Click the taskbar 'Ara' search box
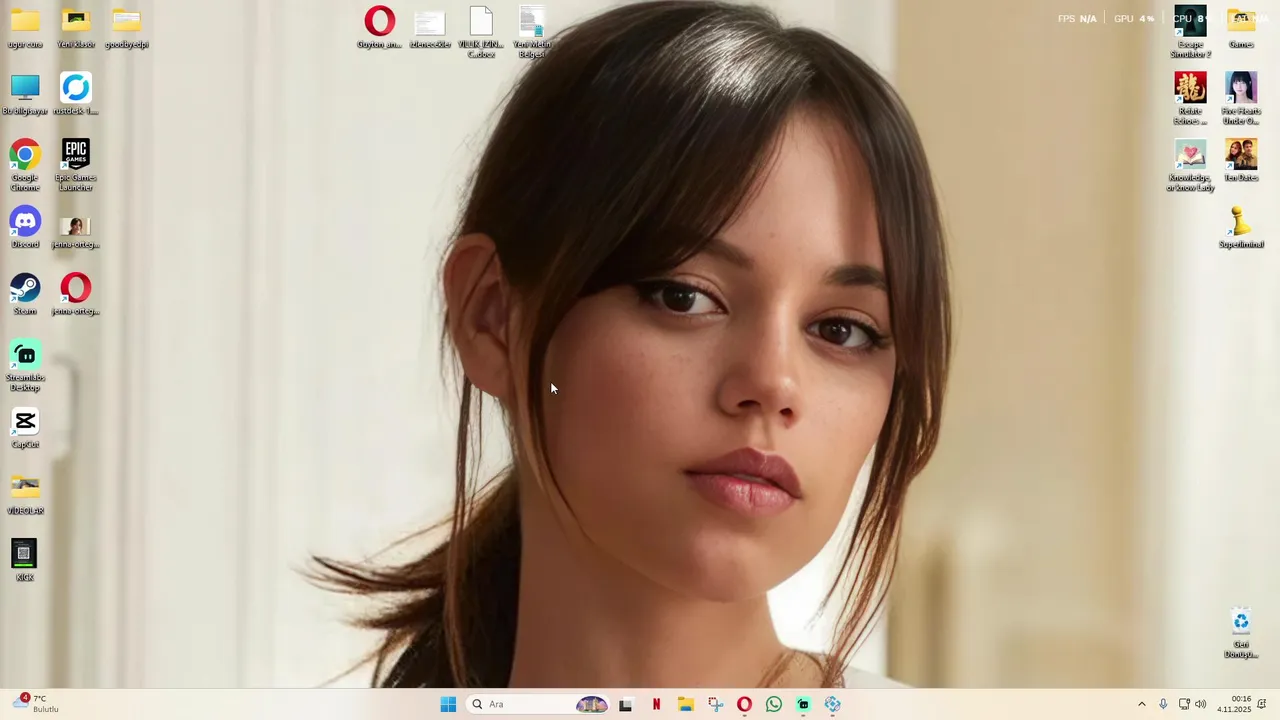 pos(538,704)
